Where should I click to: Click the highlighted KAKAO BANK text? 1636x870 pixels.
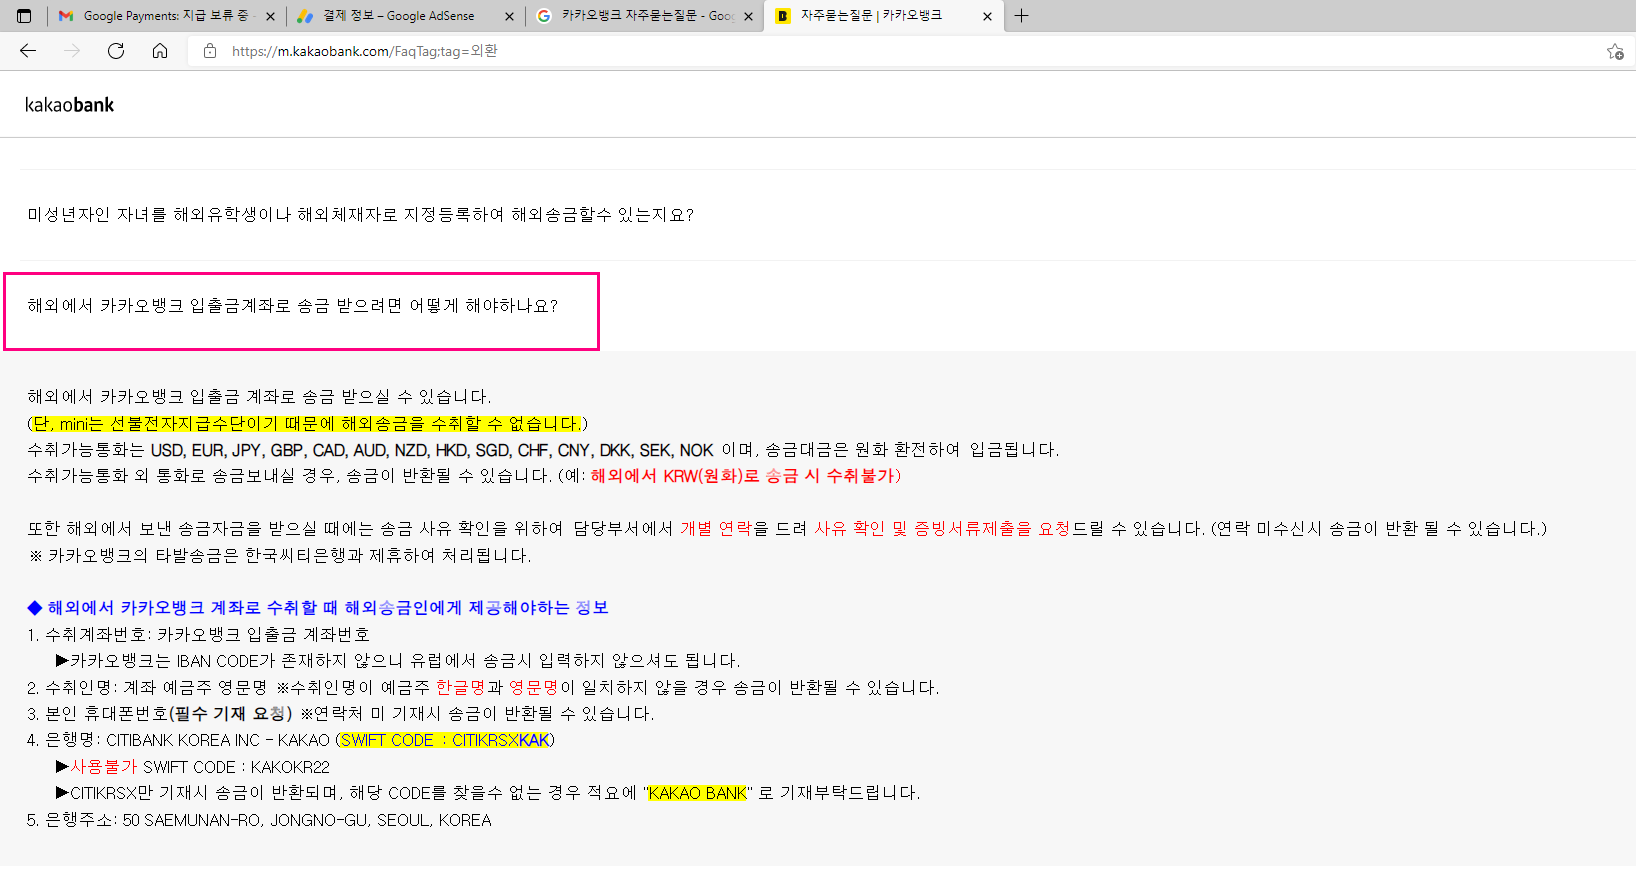point(697,793)
